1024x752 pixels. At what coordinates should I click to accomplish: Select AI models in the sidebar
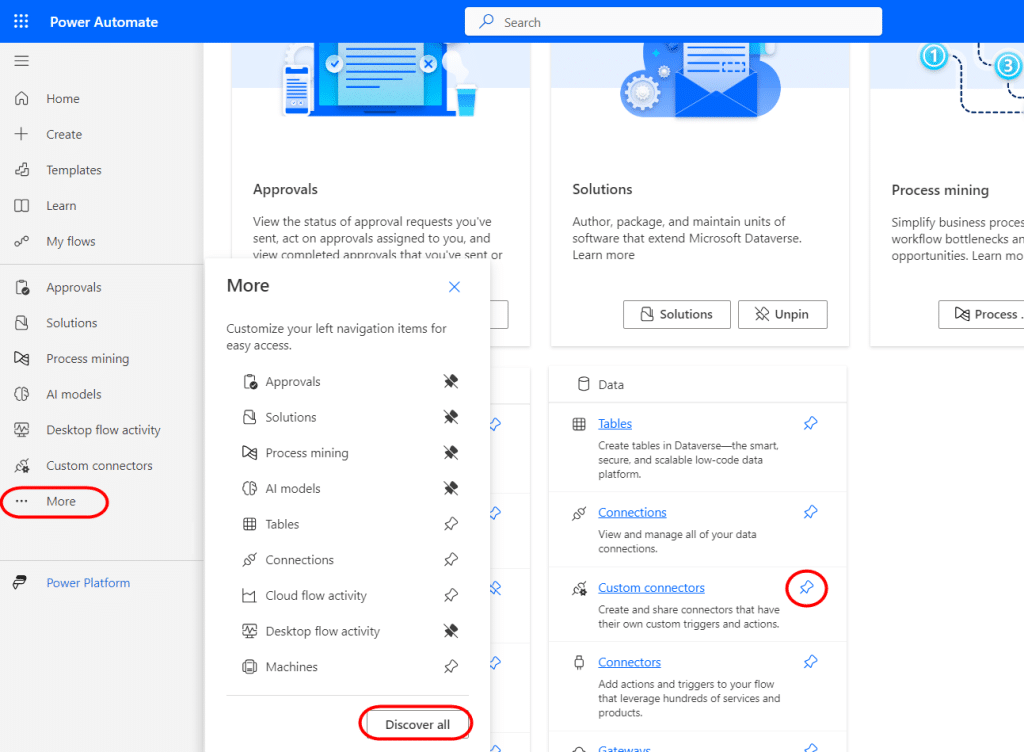[x=80, y=394]
